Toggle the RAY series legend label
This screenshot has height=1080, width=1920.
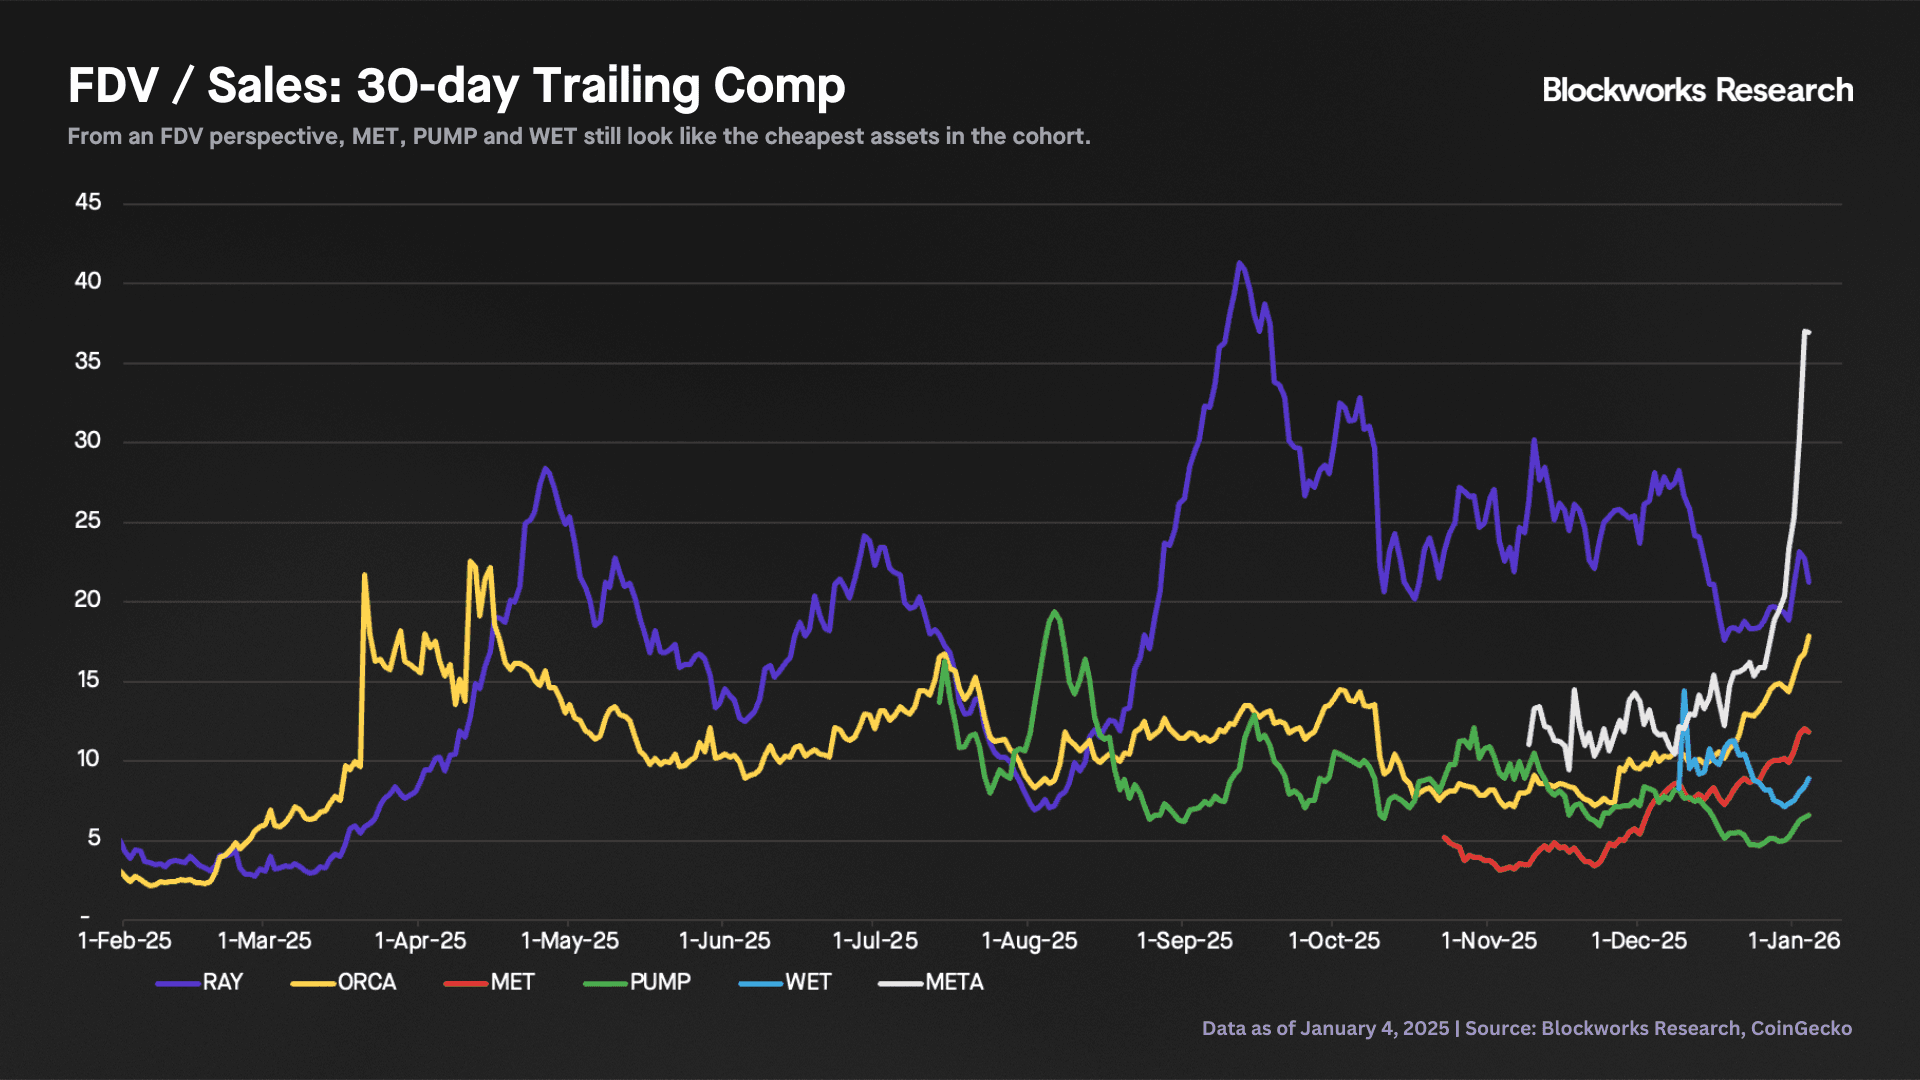(223, 983)
